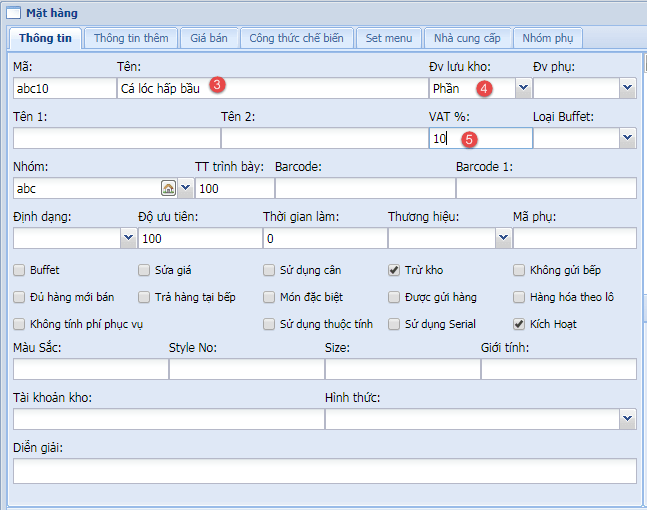Toggle the Kích Hoạt checkbox
This screenshot has height=510, width=647.
coord(519,324)
